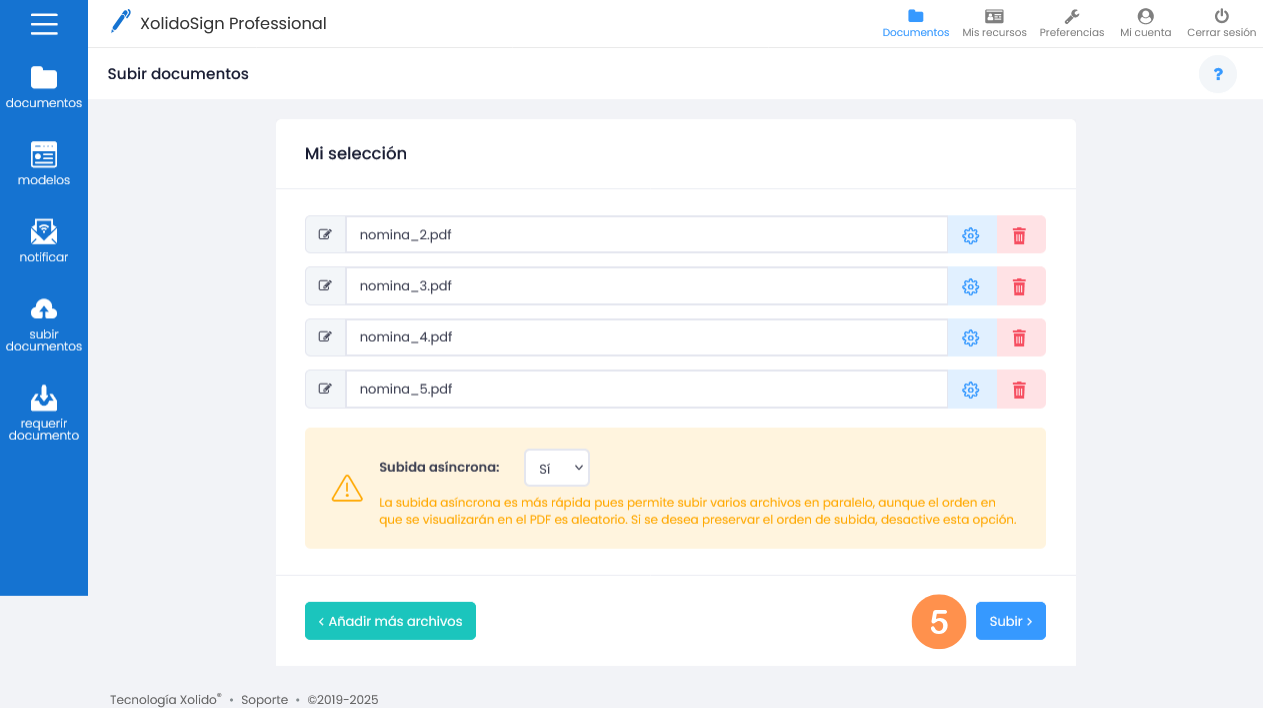Switch to the Mis recursos tab

(x=994, y=22)
